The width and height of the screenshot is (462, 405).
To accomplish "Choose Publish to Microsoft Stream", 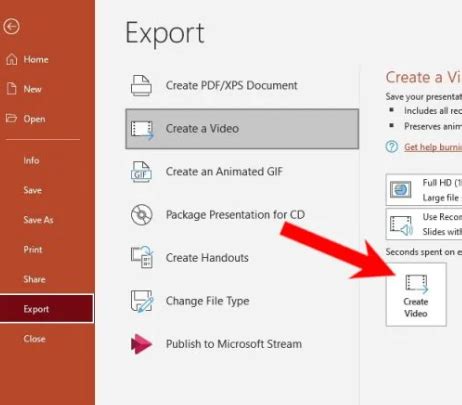I will click(x=242, y=344).
